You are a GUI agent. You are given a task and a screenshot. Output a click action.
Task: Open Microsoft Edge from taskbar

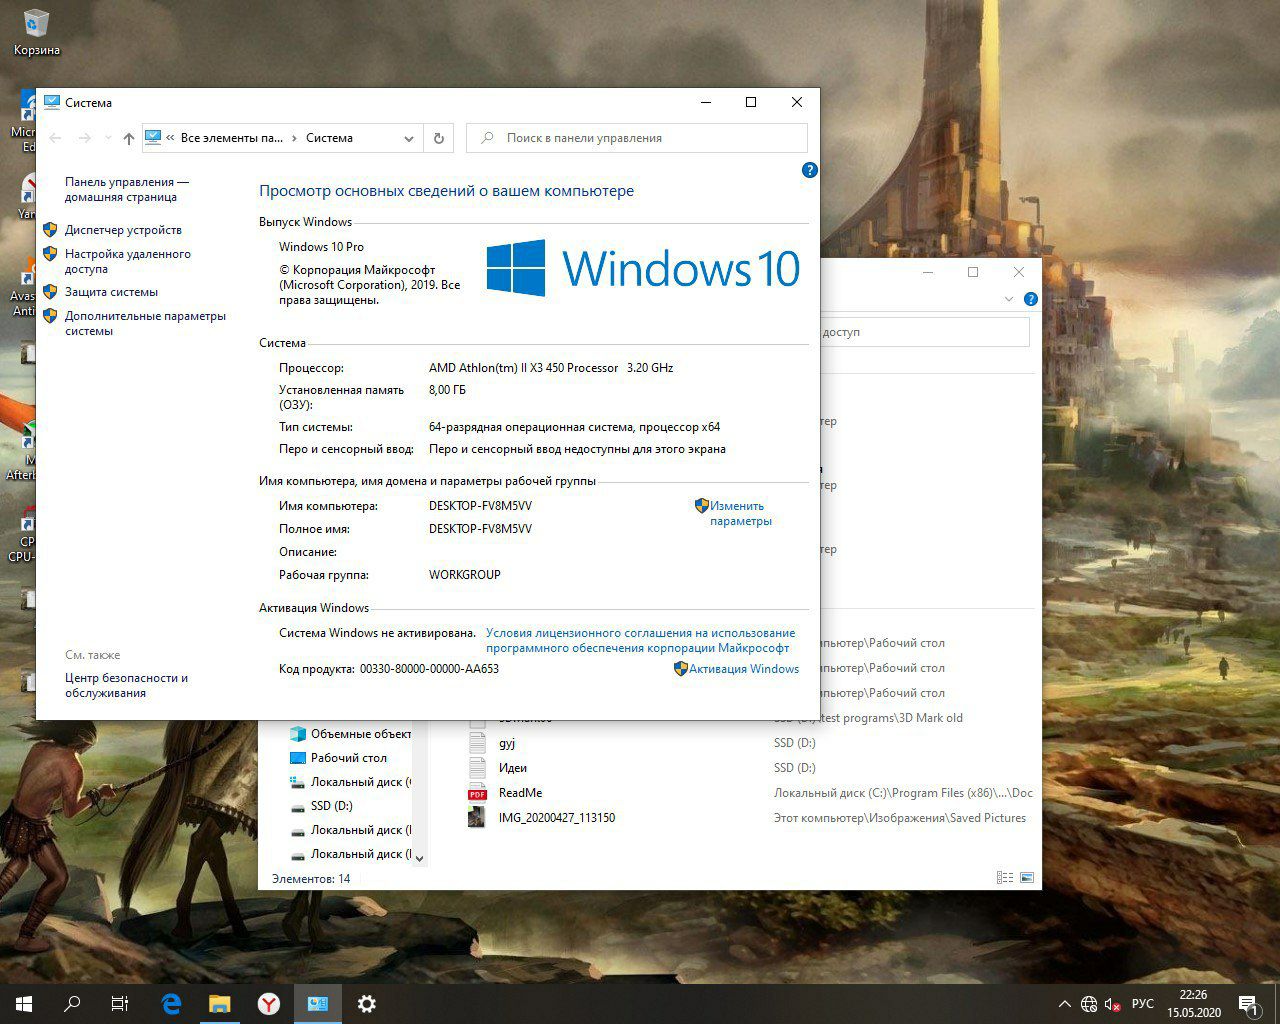click(x=171, y=1004)
